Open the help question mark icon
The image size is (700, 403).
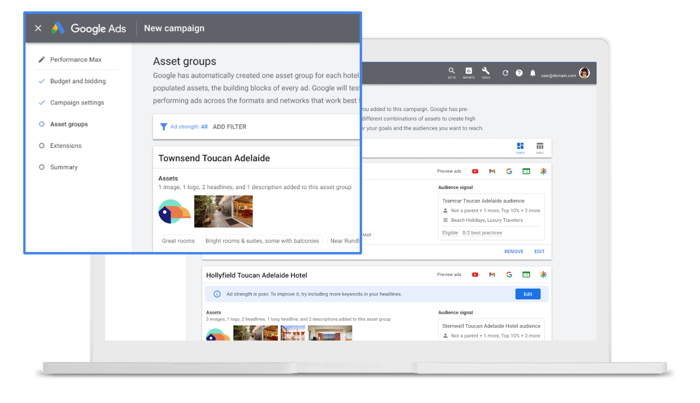click(x=519, y=73)
